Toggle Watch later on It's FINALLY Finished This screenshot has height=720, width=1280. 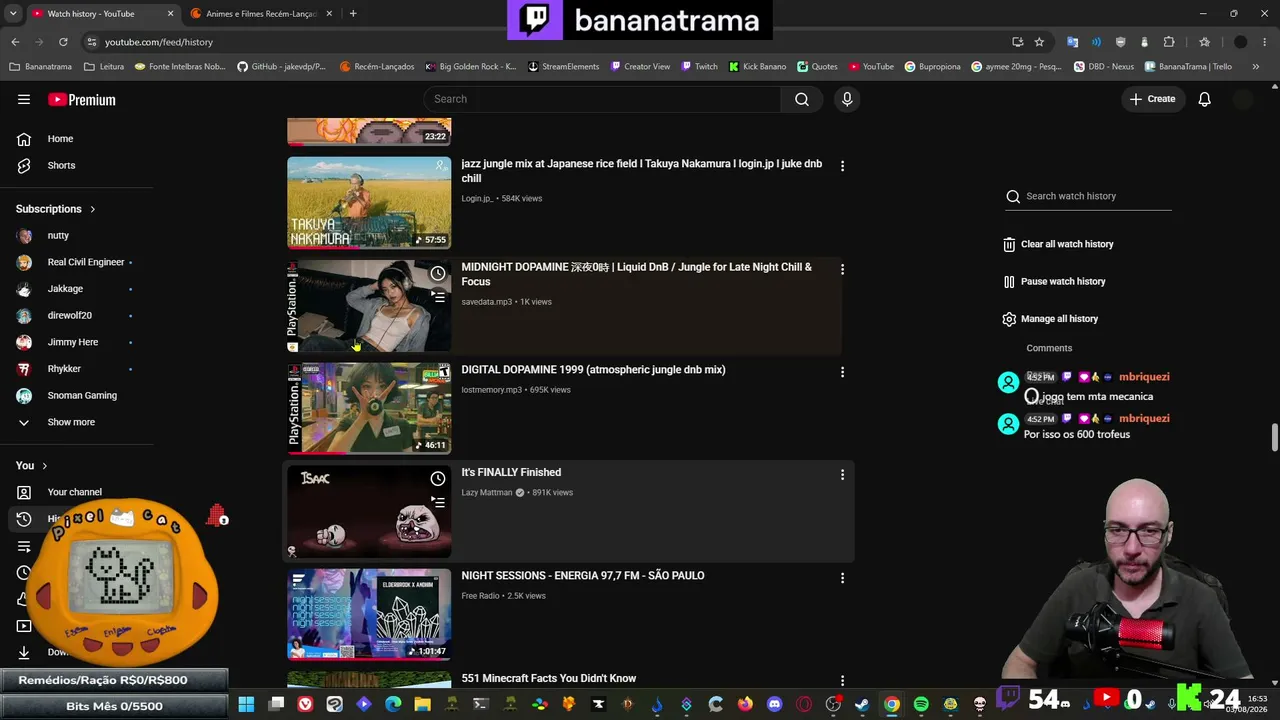438,479
